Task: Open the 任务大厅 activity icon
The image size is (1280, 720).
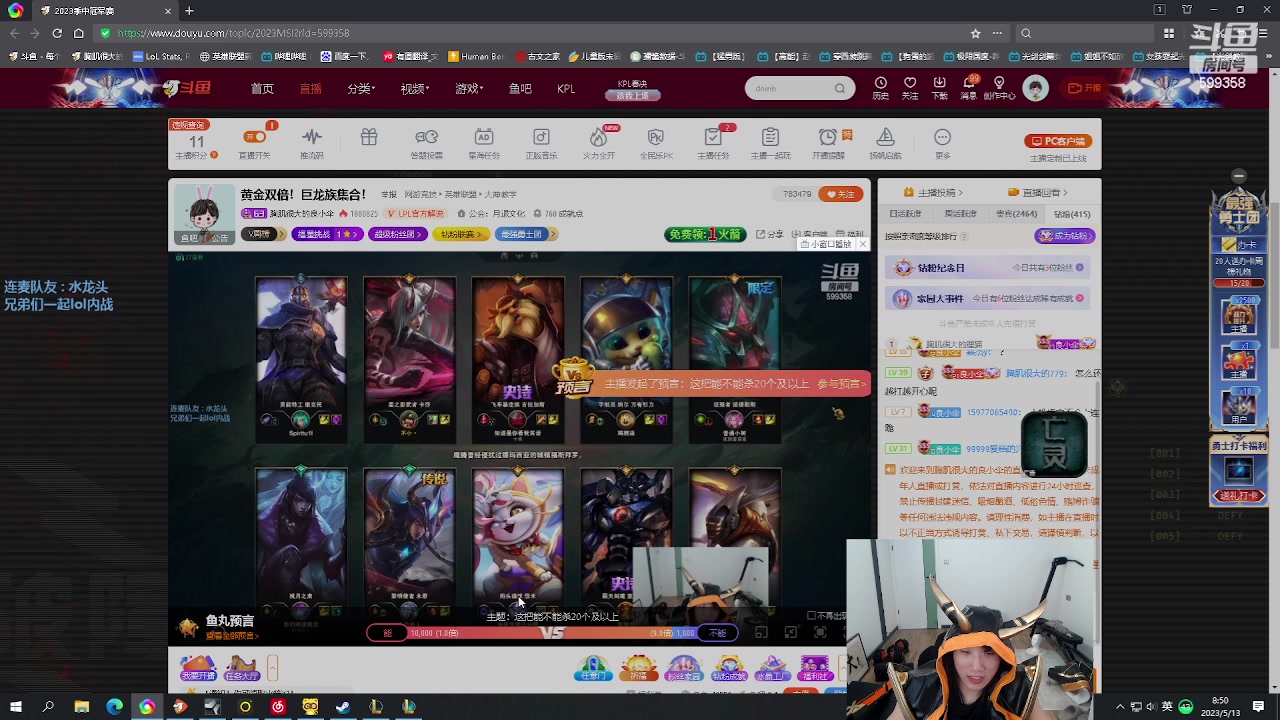Action: coord(242,668)
